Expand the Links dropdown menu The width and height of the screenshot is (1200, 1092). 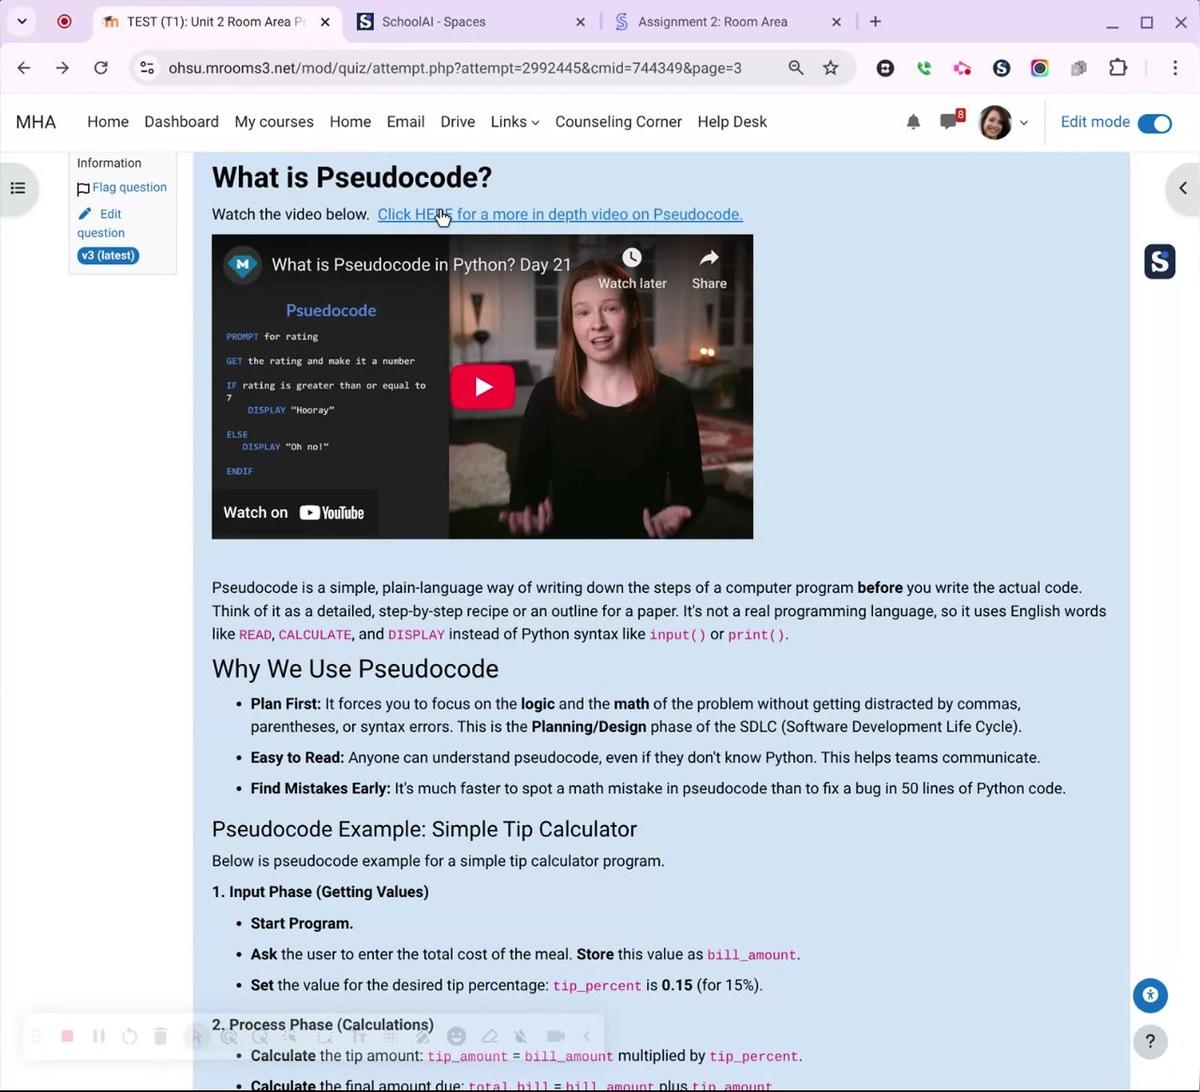point(514,122)
